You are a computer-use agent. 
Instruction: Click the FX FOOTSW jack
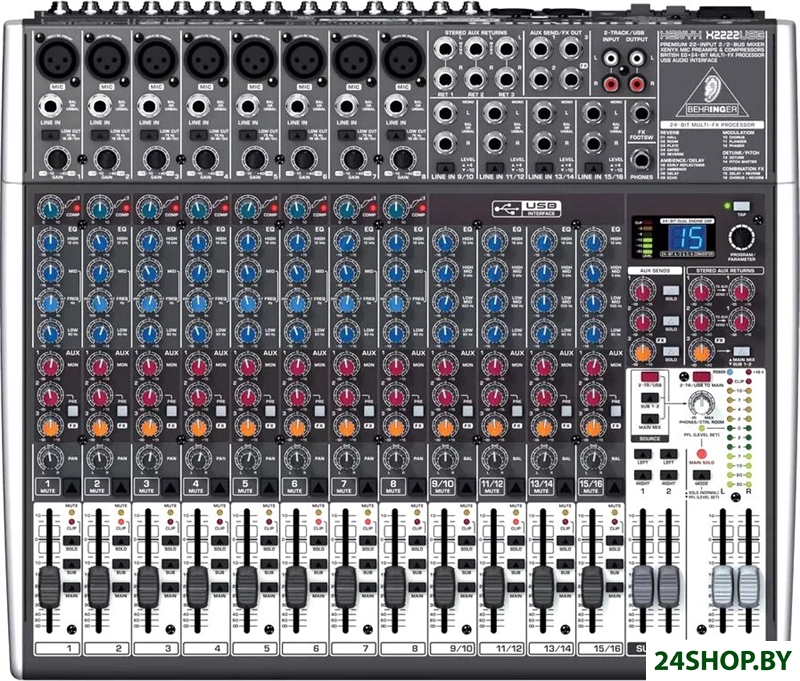point(641,113)
